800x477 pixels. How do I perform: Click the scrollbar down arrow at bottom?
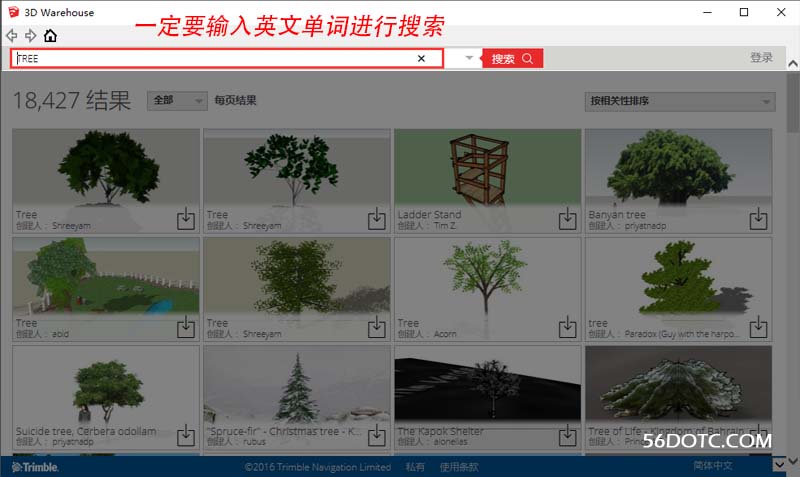click(793, 460)
